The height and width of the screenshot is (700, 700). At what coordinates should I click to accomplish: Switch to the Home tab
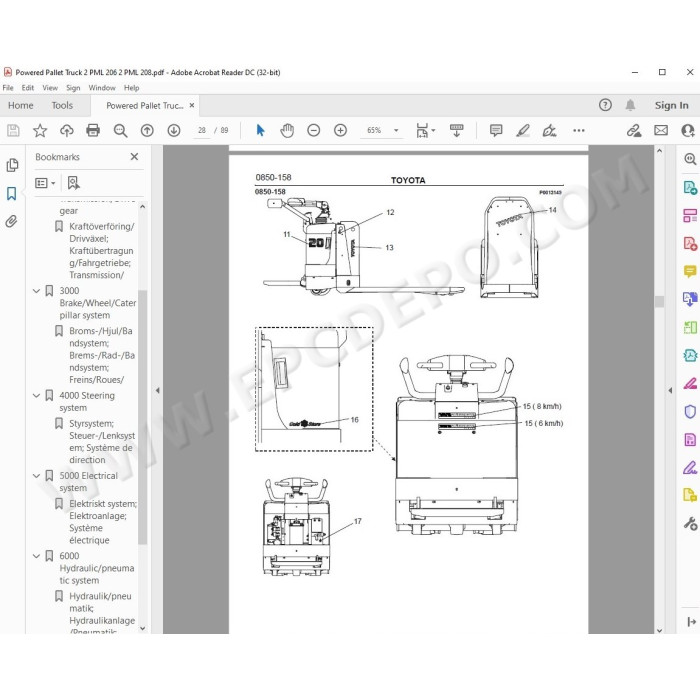[x=21, y=105]
